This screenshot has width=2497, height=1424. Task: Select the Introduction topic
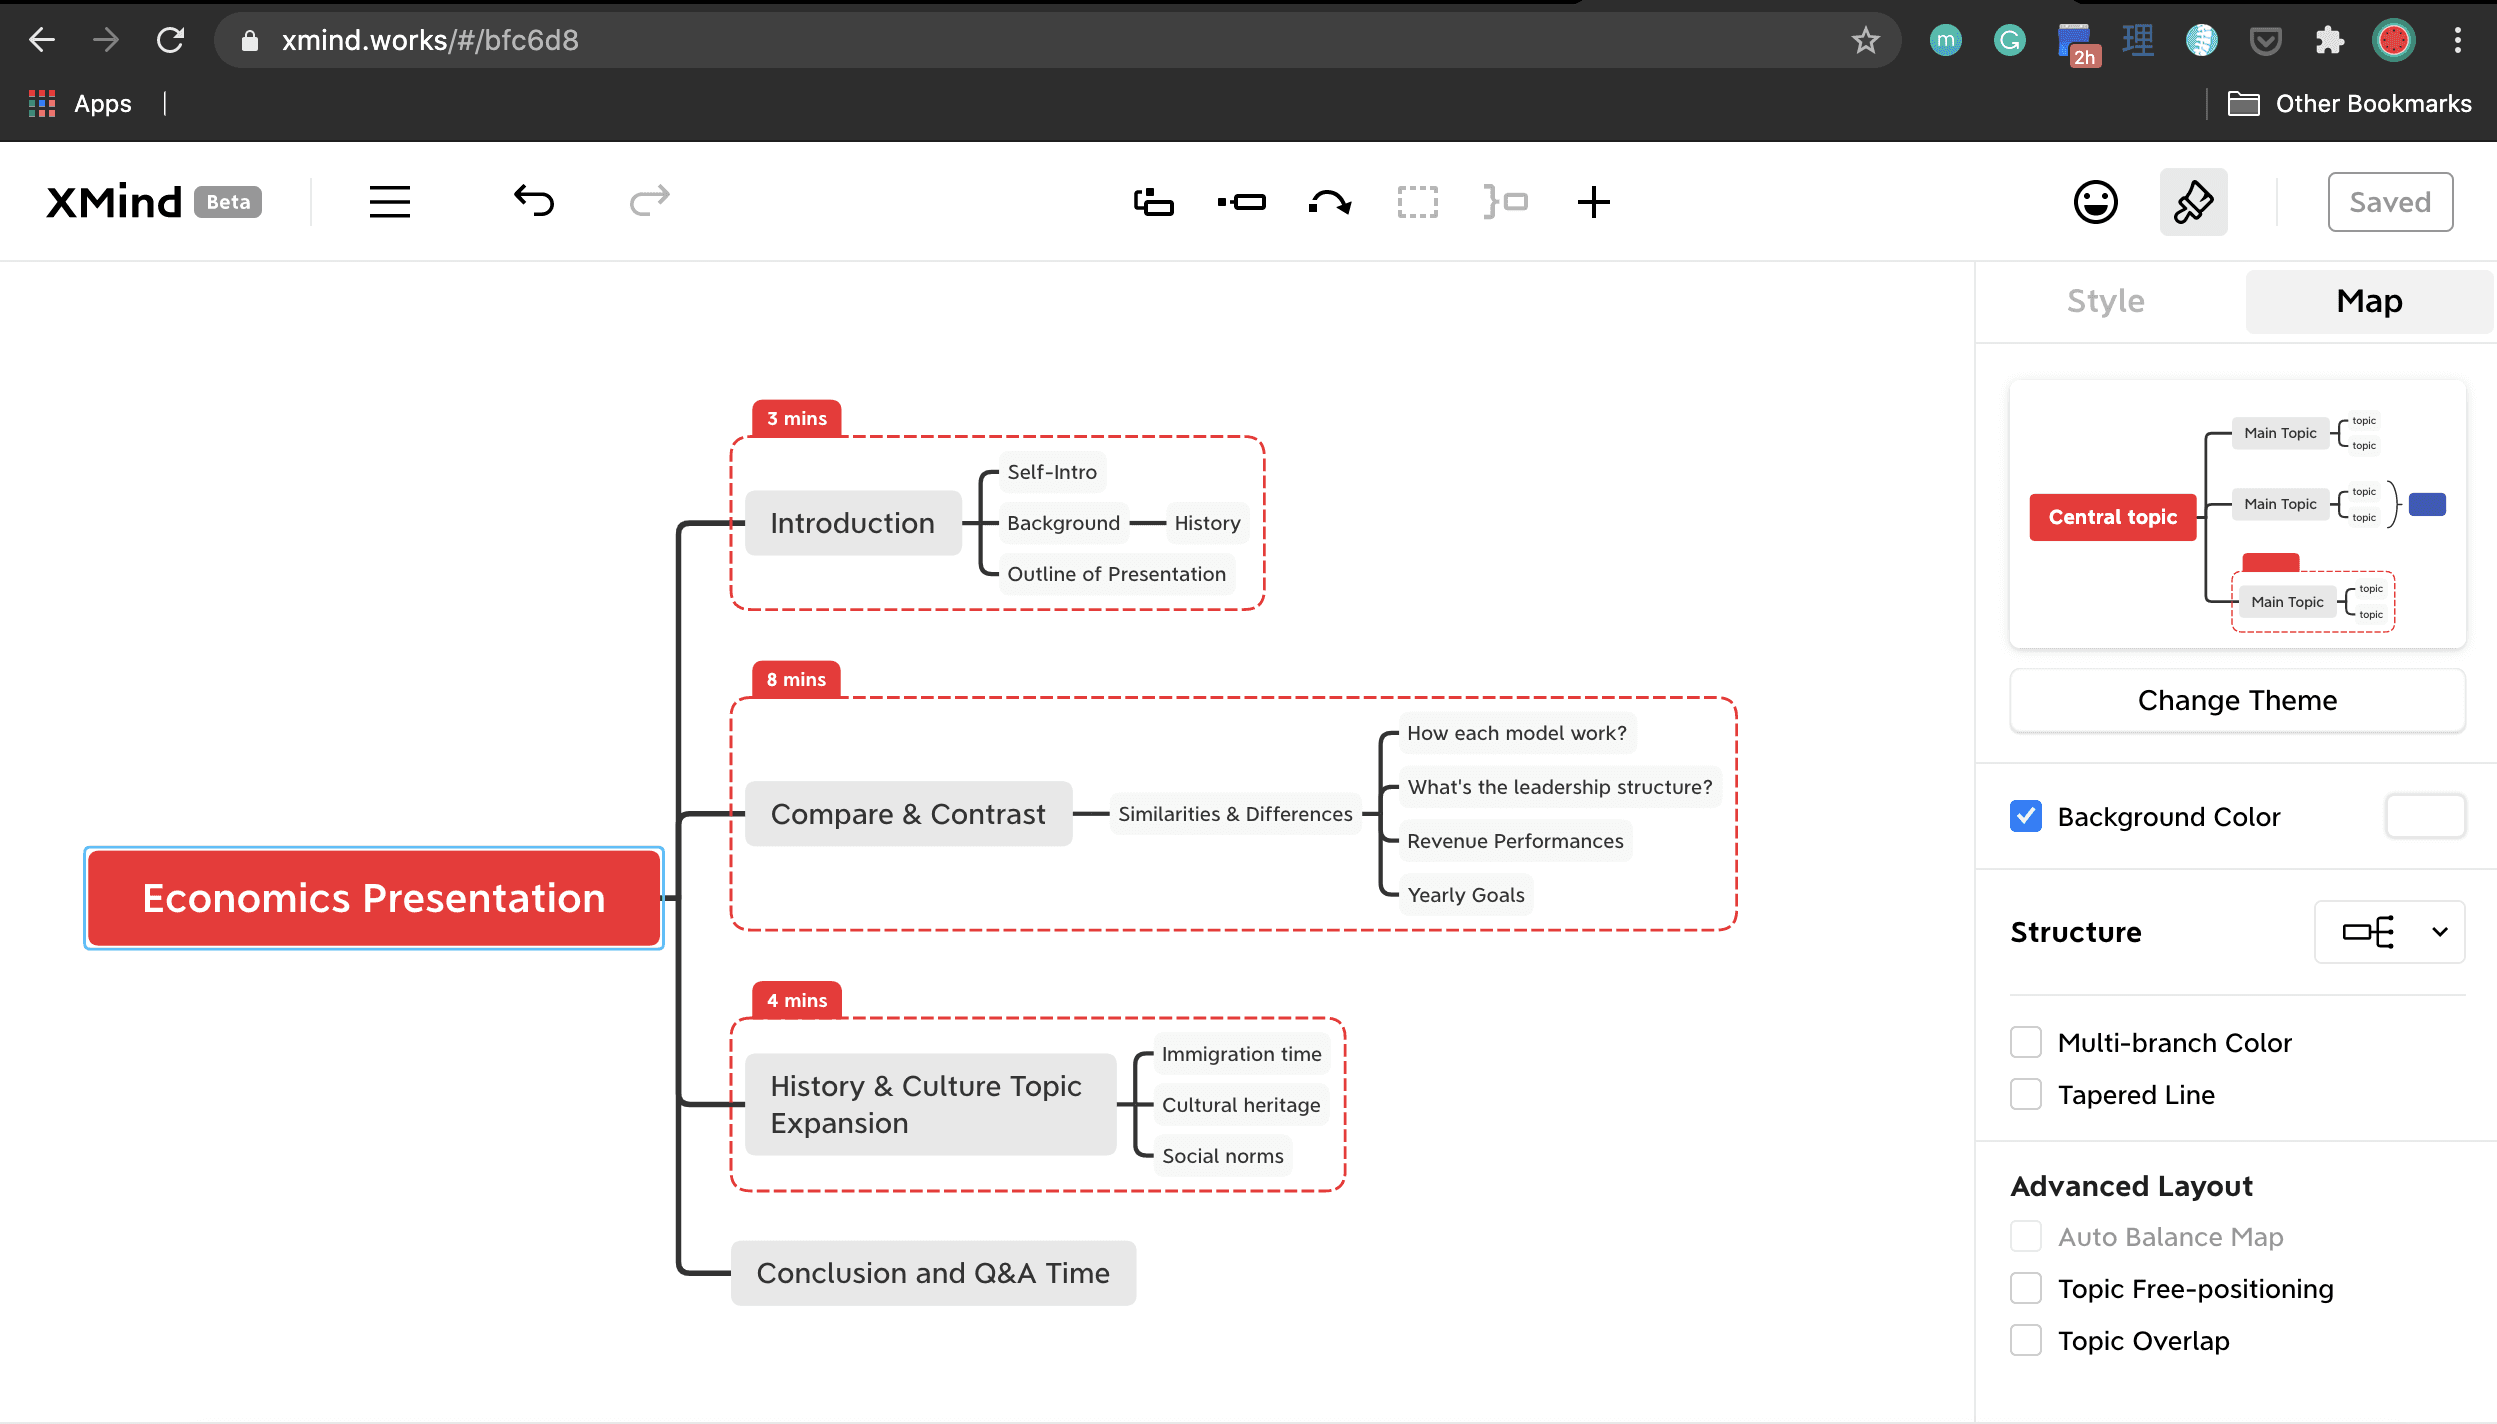853,523
